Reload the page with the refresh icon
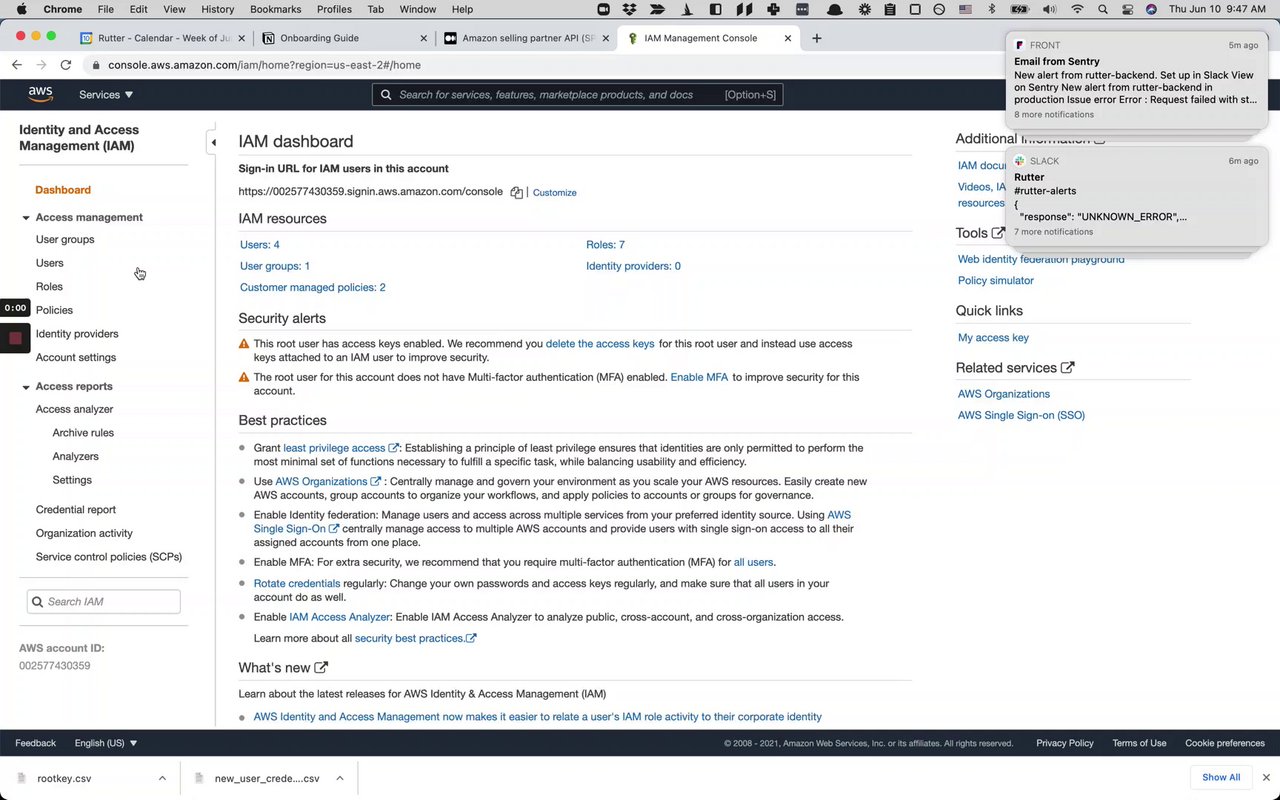This screenshot has width=1280, height=800. click(66, 65)
